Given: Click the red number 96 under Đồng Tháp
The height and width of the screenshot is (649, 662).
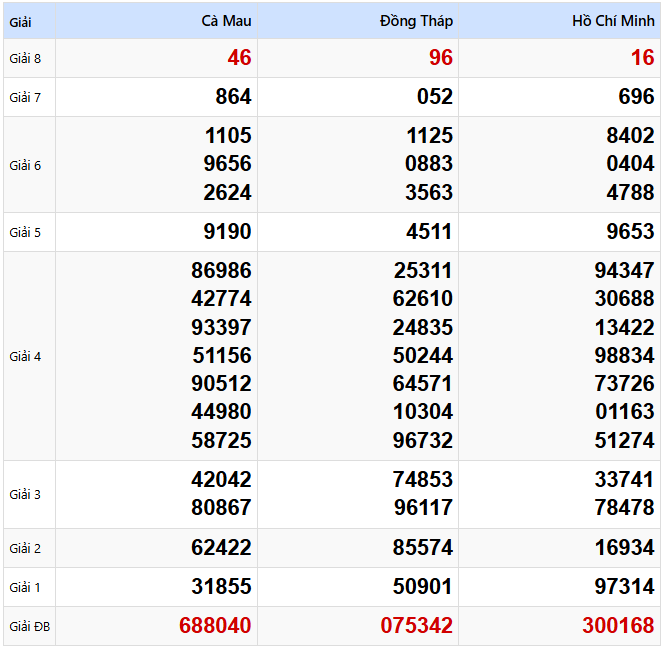Looking at the screenshot, I should point(440,58).
